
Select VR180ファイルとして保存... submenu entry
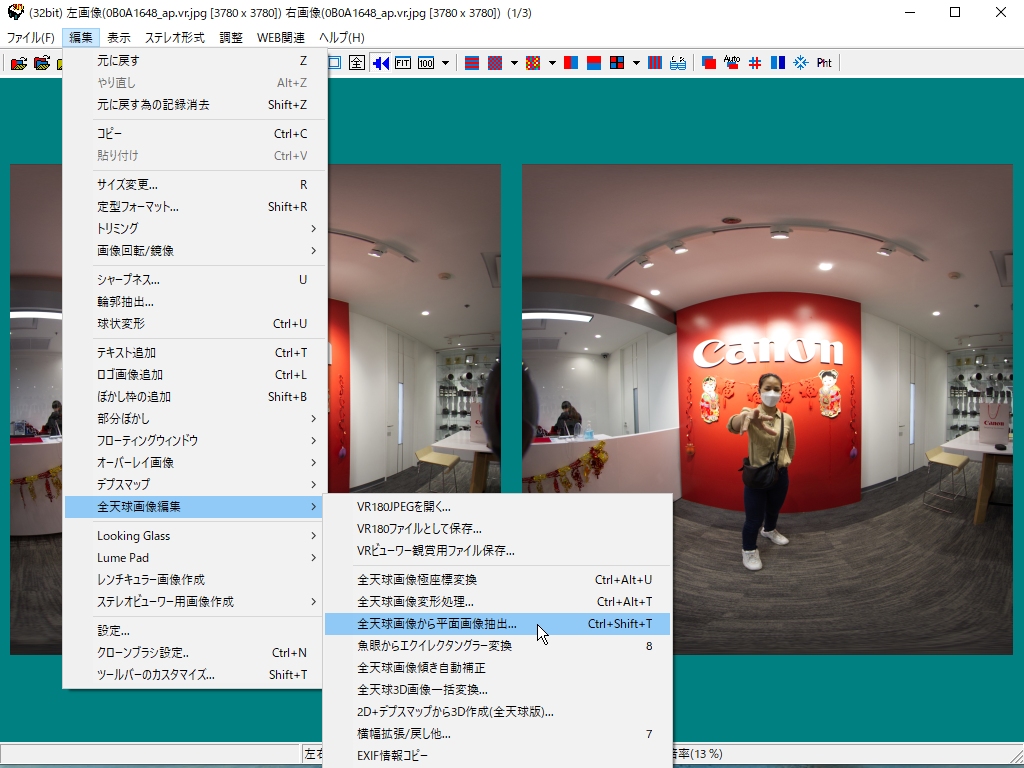click(498, 529)
